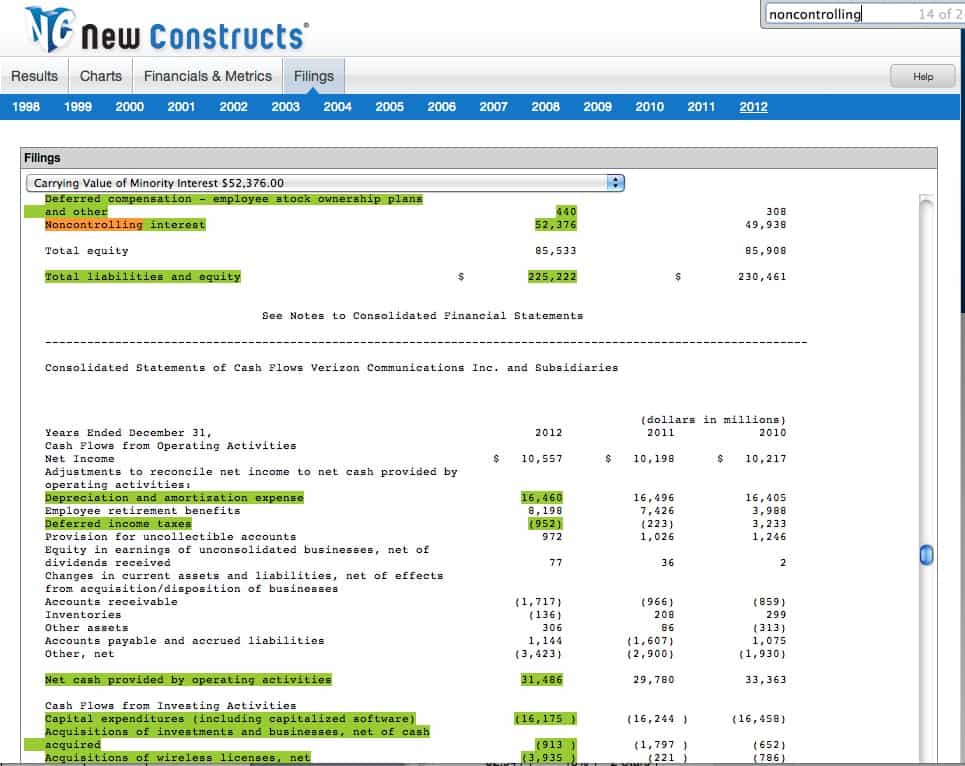The width and height of the screenshot is (965, 766).
Task: Select the 2000 filing year
Action: coord(129,107)
